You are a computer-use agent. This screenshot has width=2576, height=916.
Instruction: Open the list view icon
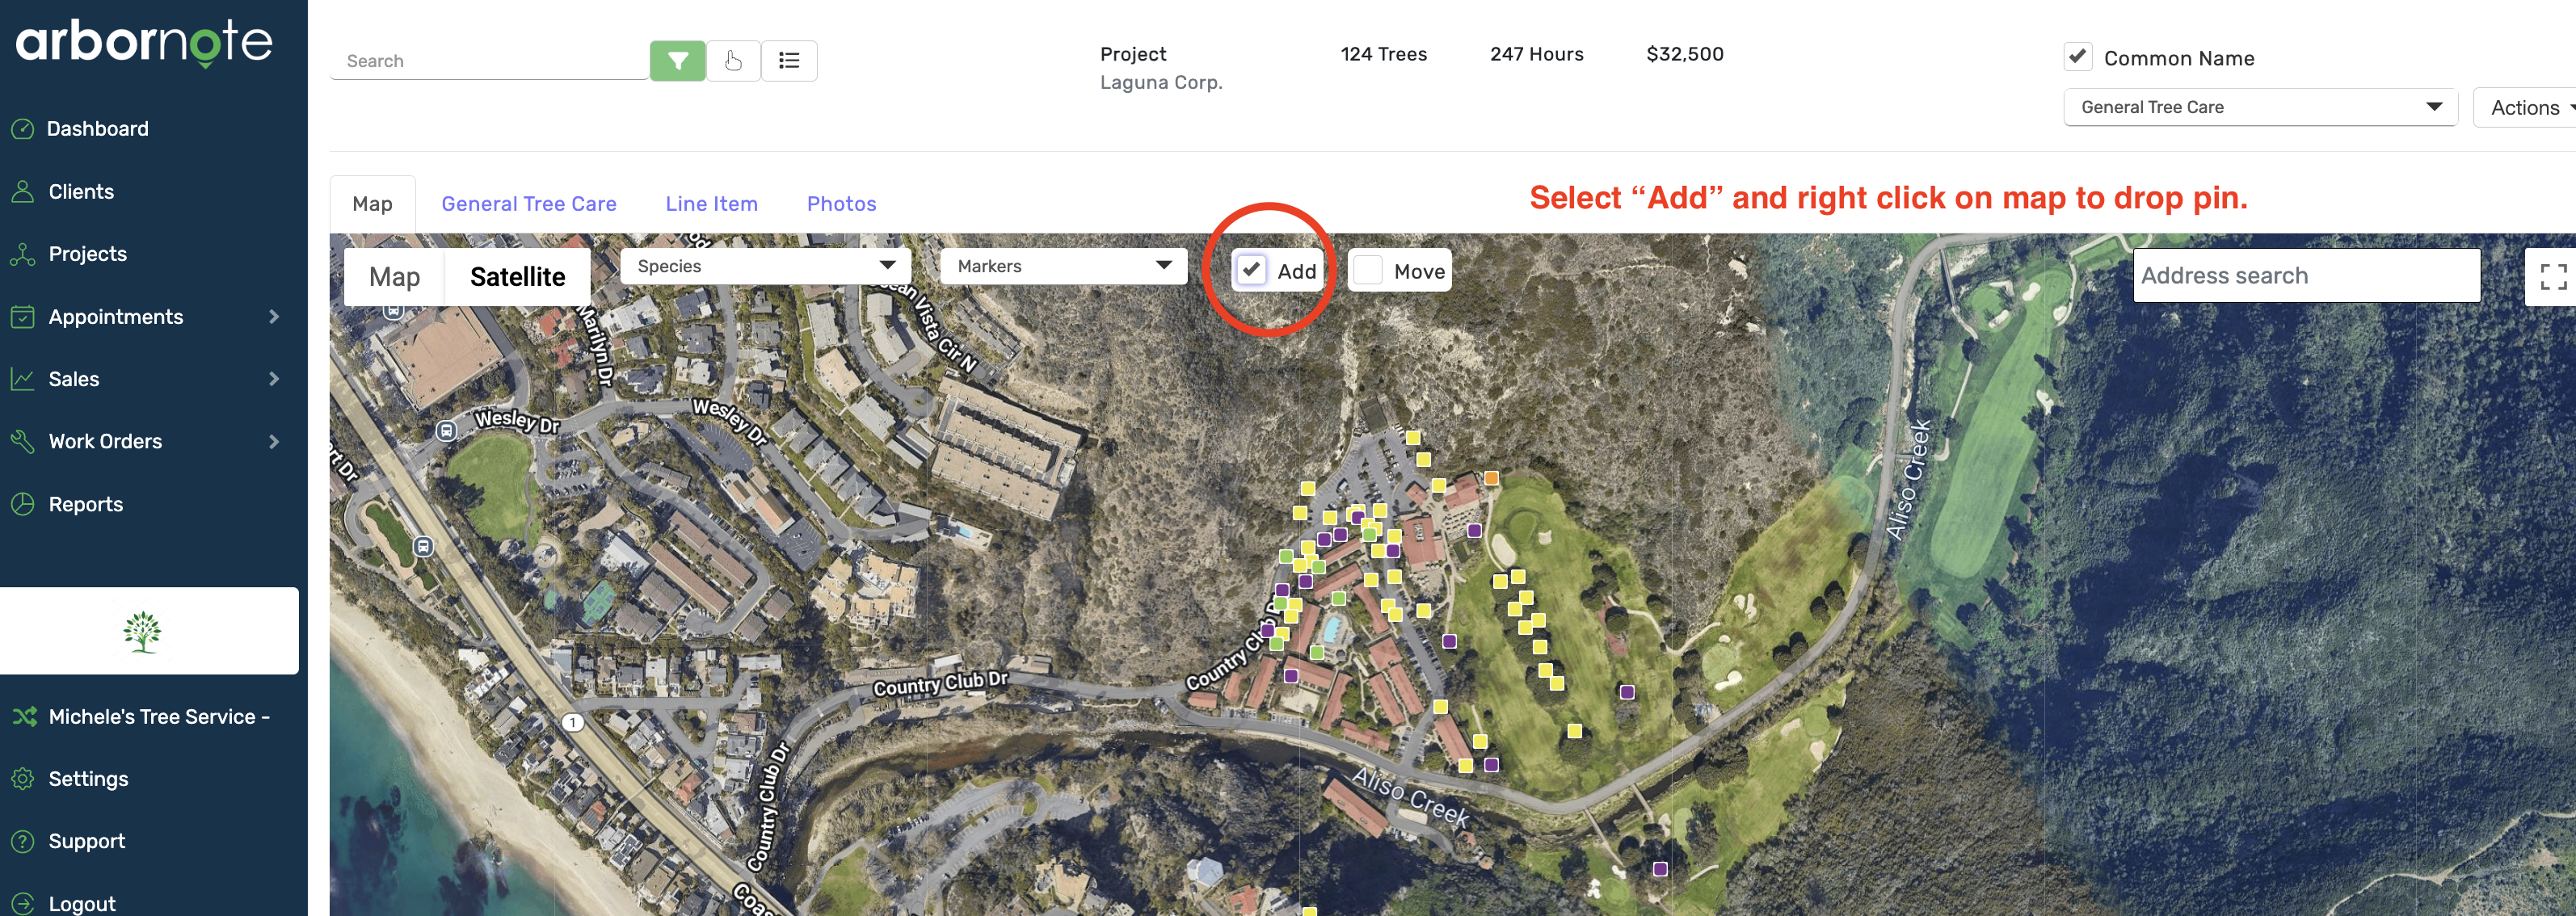[x=789, y=61]
